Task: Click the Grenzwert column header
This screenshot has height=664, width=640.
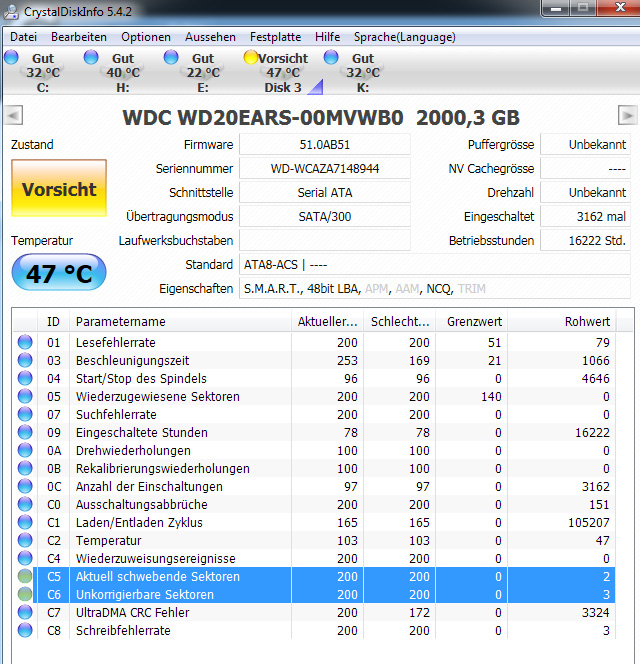Action: (x=471, y=321)
